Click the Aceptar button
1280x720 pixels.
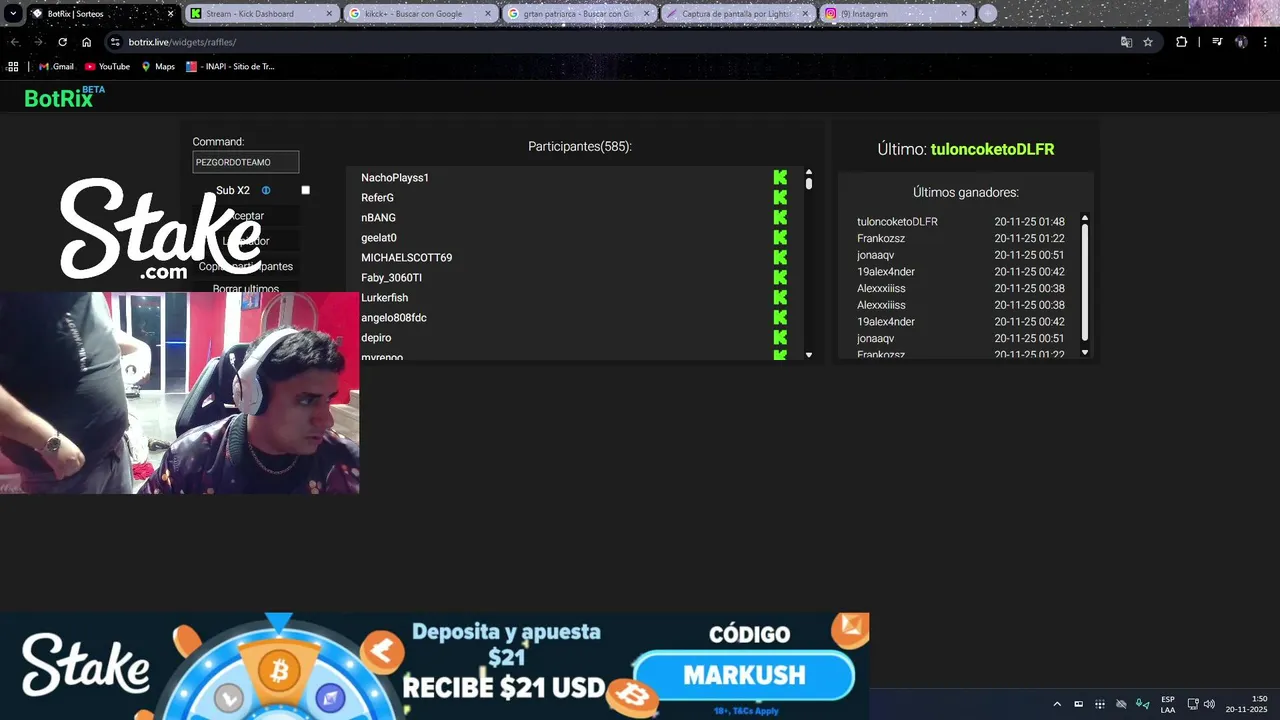[245, 216]
